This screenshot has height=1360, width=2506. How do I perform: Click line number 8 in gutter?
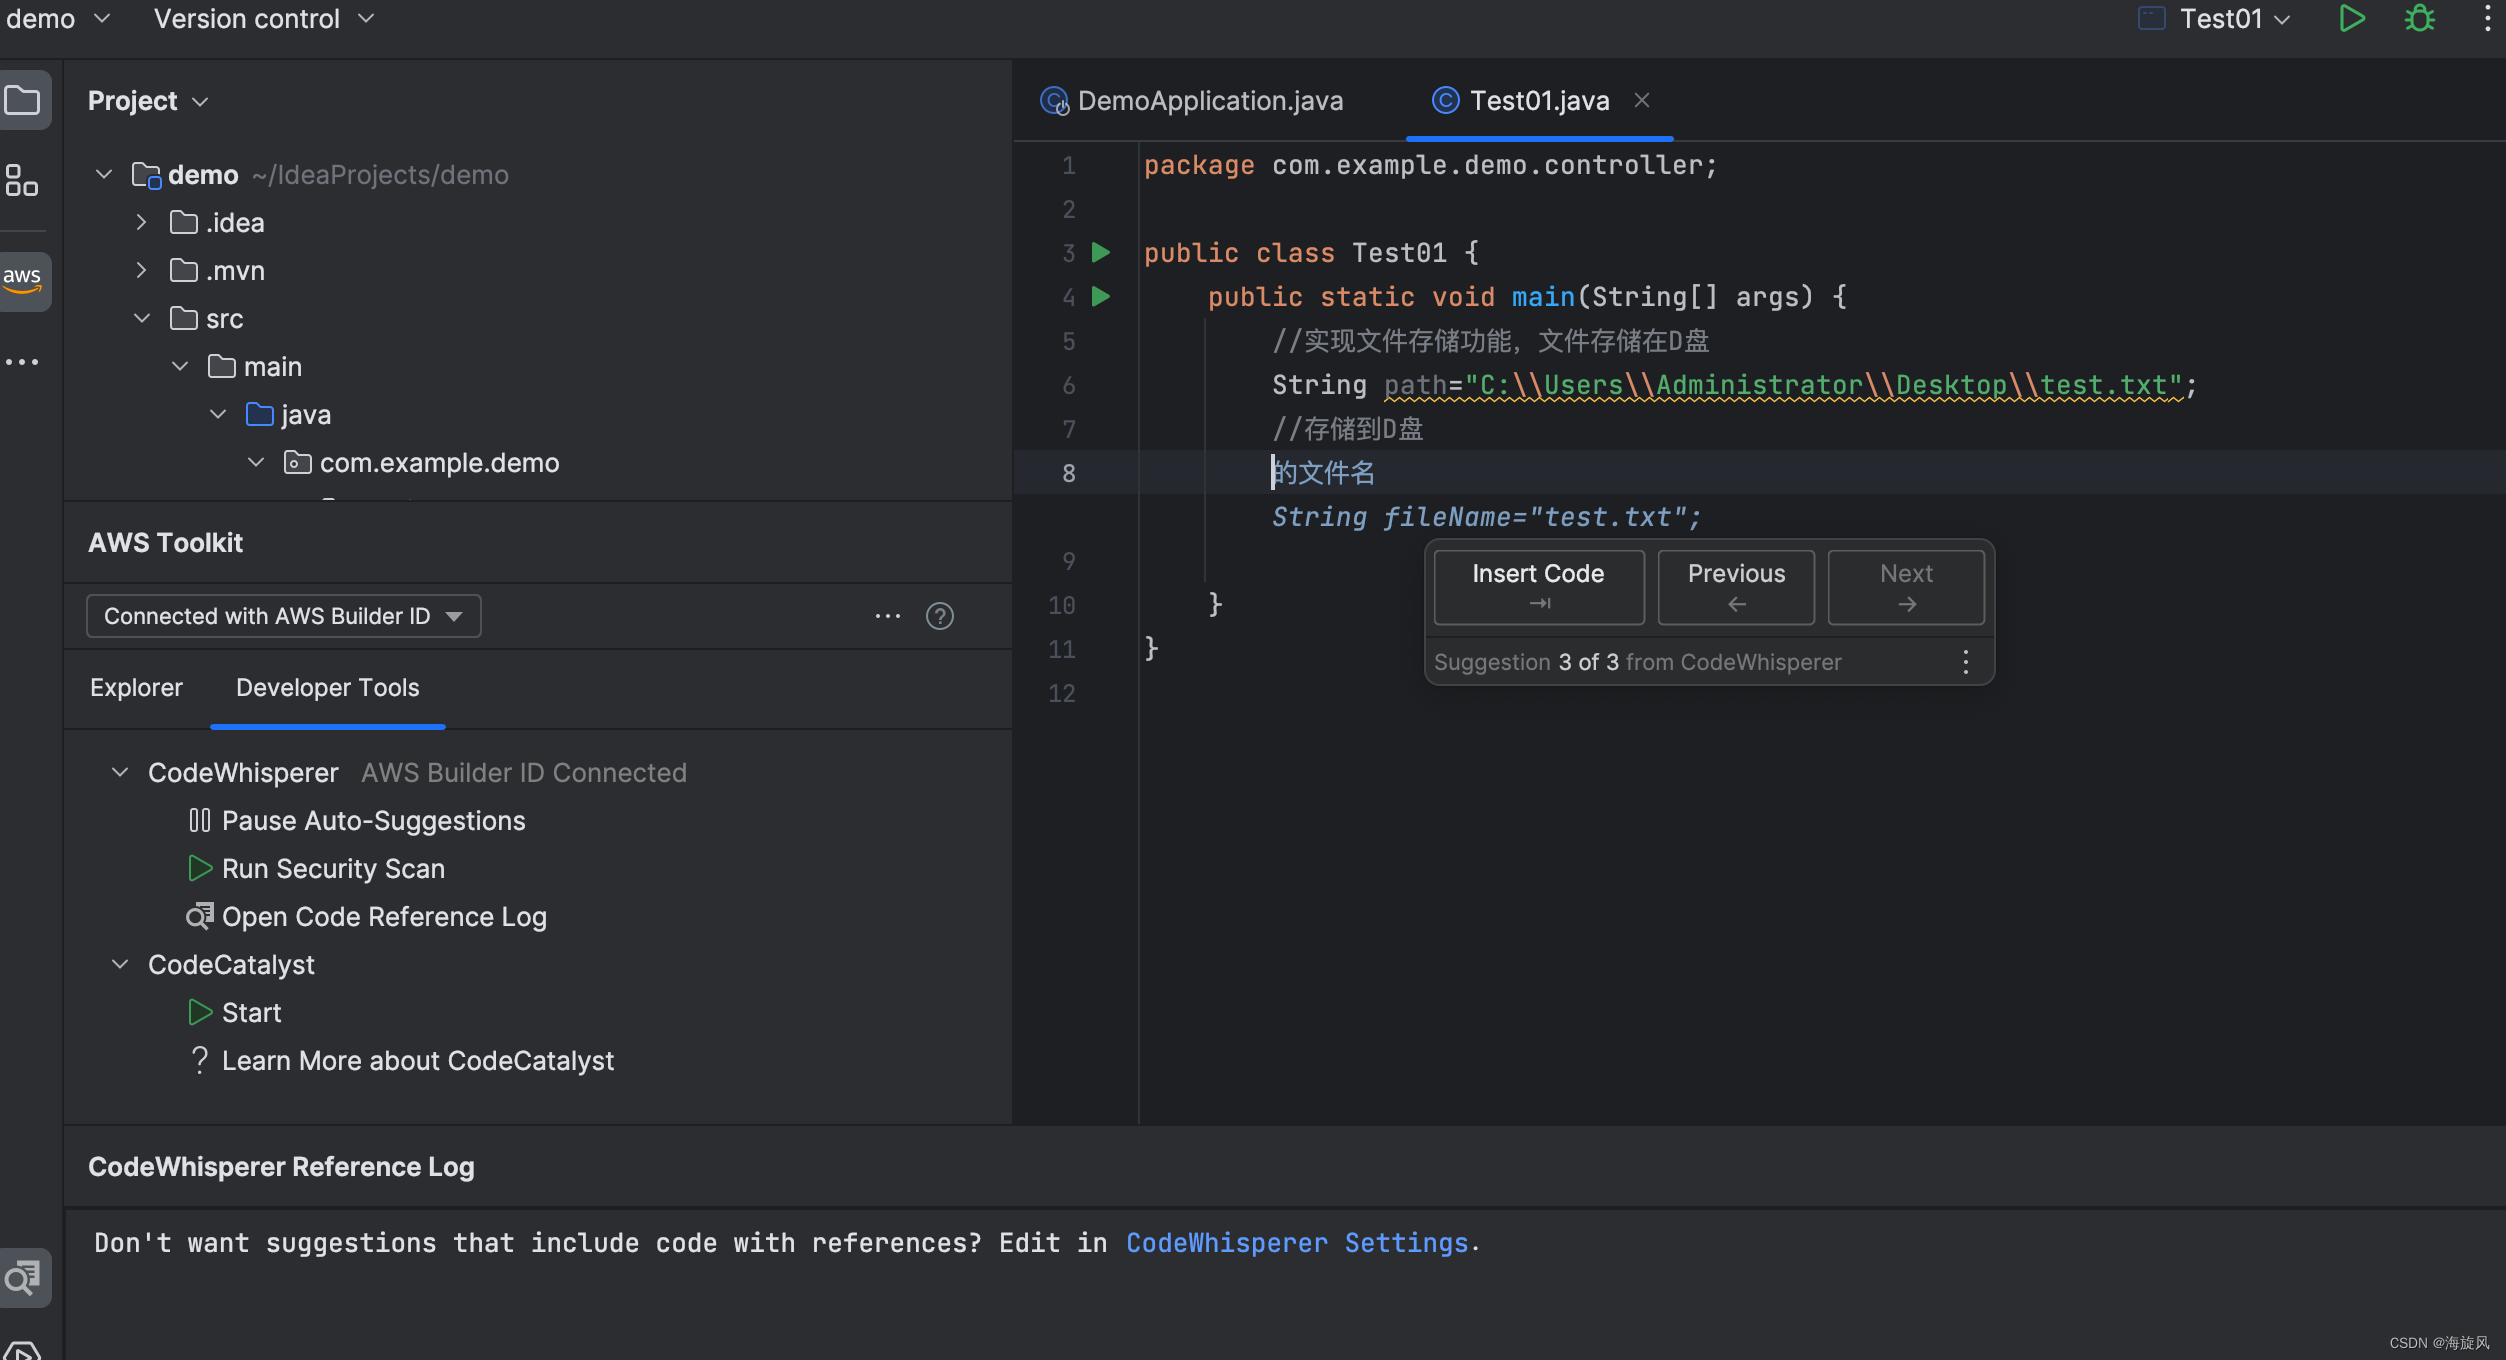pyautogui.click(x=1068, y=473)
